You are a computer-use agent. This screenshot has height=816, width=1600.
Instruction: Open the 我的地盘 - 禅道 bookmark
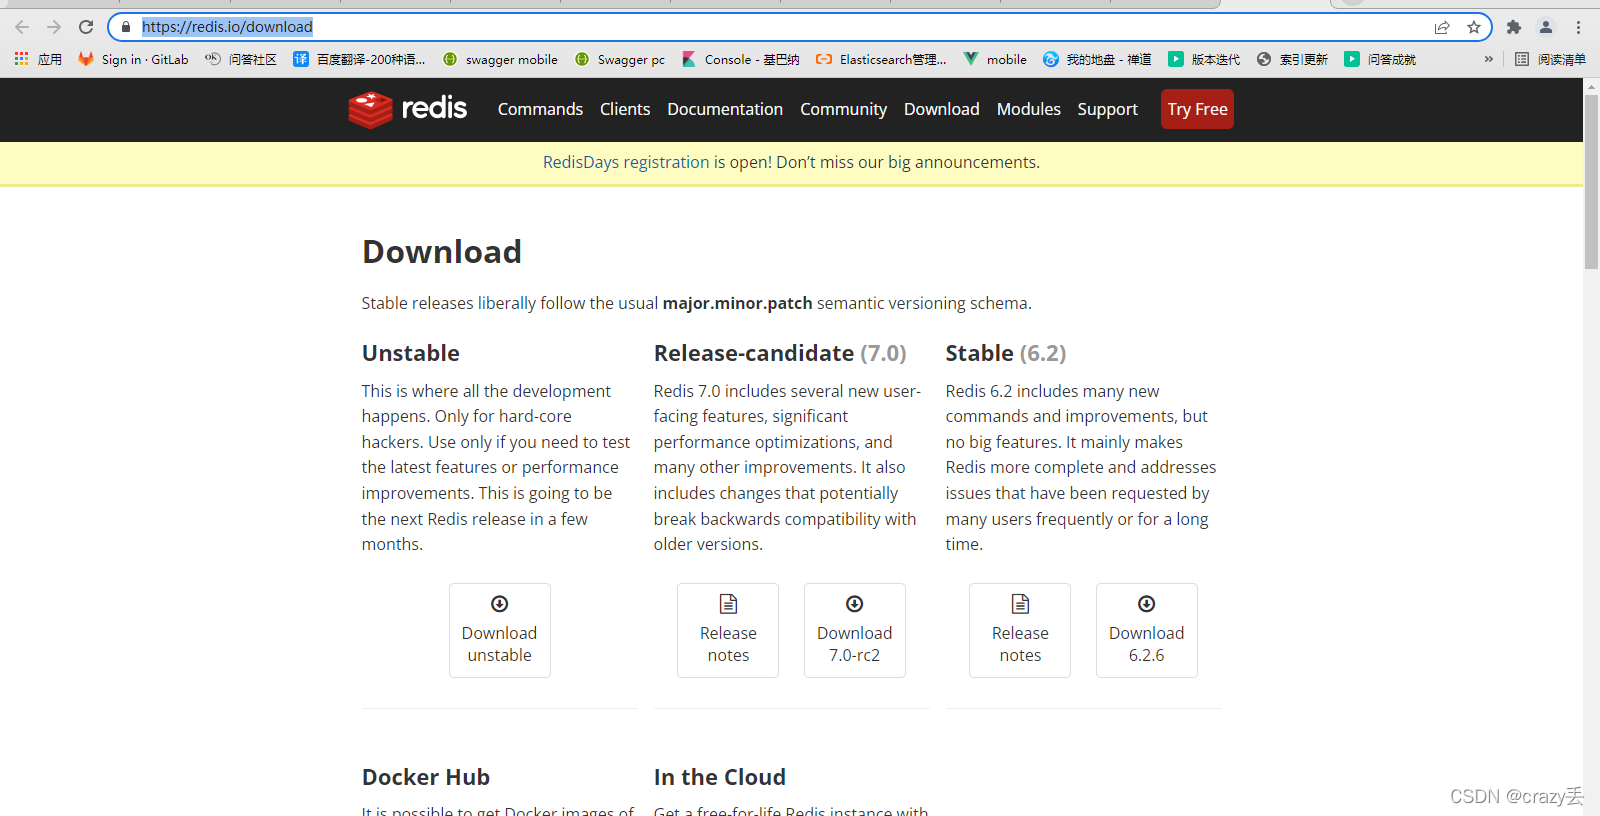pyautogui.click(x=1097, y=59)
